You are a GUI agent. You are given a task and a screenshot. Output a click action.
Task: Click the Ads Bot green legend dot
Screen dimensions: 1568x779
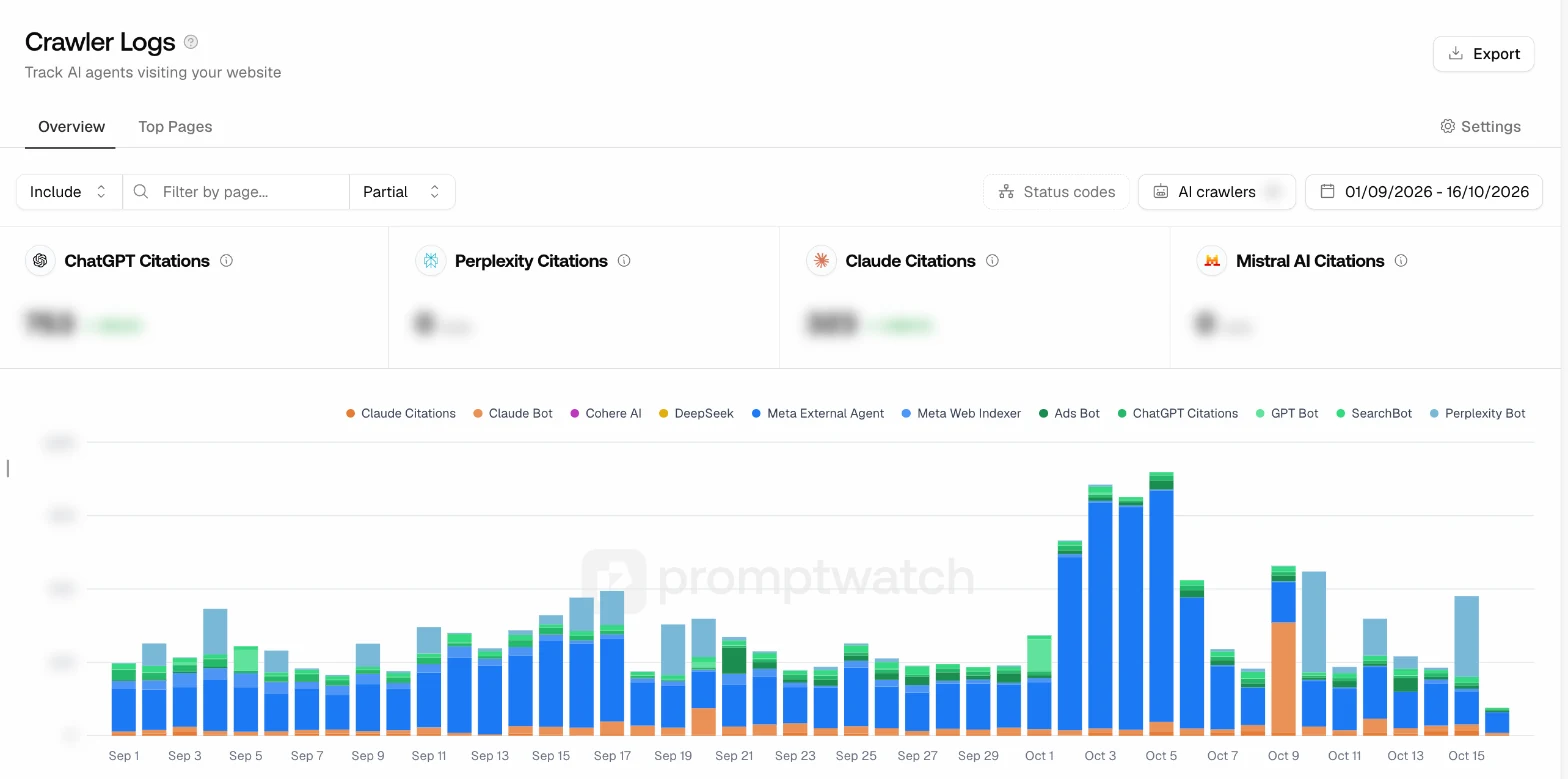[1044, 413]
